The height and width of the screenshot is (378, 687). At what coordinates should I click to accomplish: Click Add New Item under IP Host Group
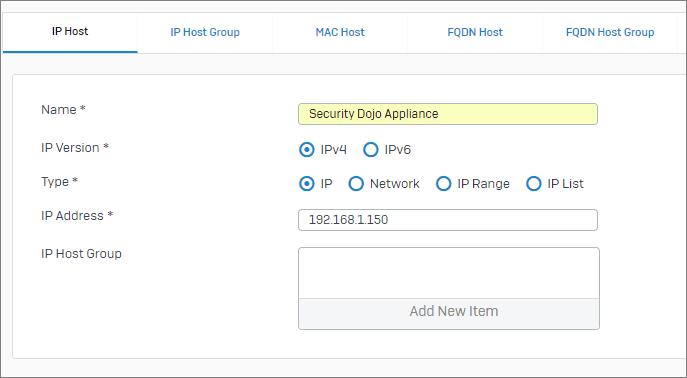click(449, 314)
